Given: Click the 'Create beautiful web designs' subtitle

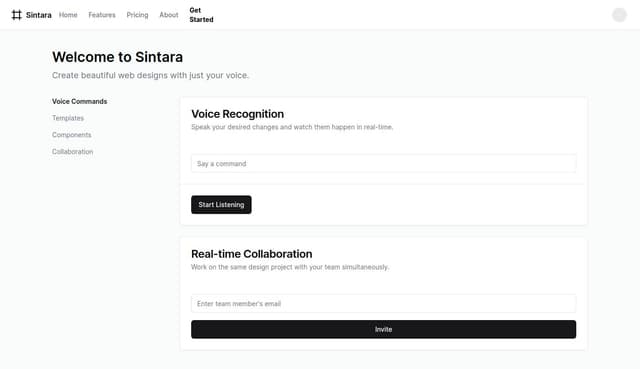Looking at the screenshot, I should [151, 76].
